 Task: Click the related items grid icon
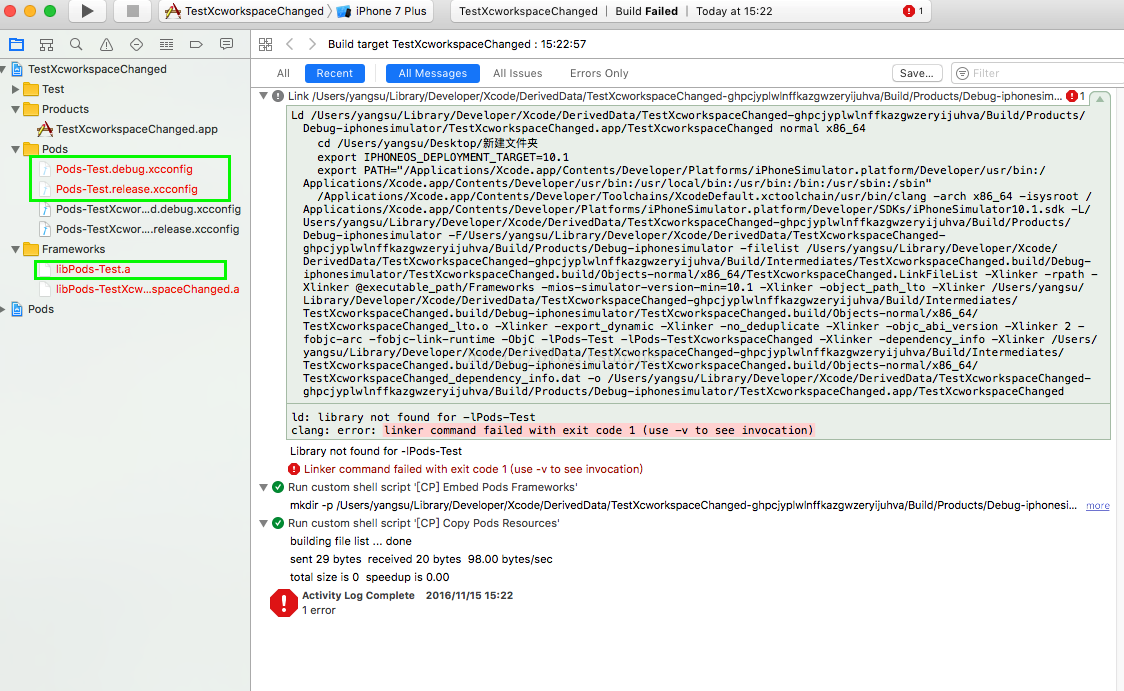tap(265, 44)
